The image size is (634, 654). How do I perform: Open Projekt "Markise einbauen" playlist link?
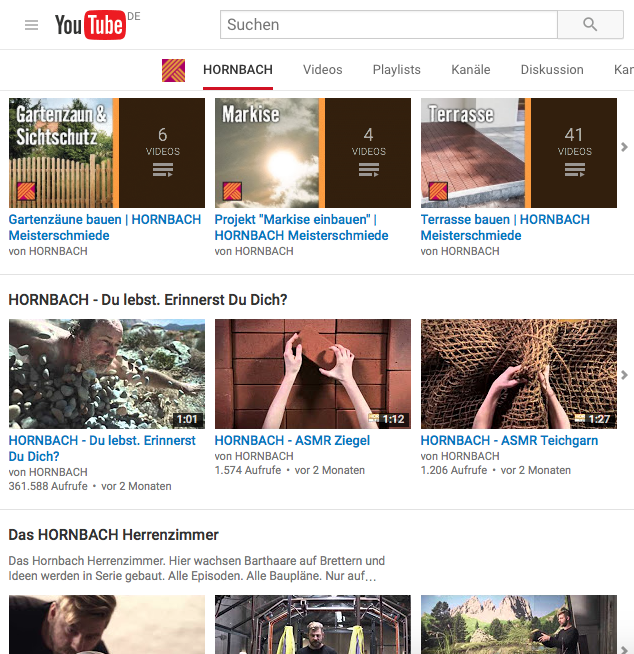pos(301,227)
